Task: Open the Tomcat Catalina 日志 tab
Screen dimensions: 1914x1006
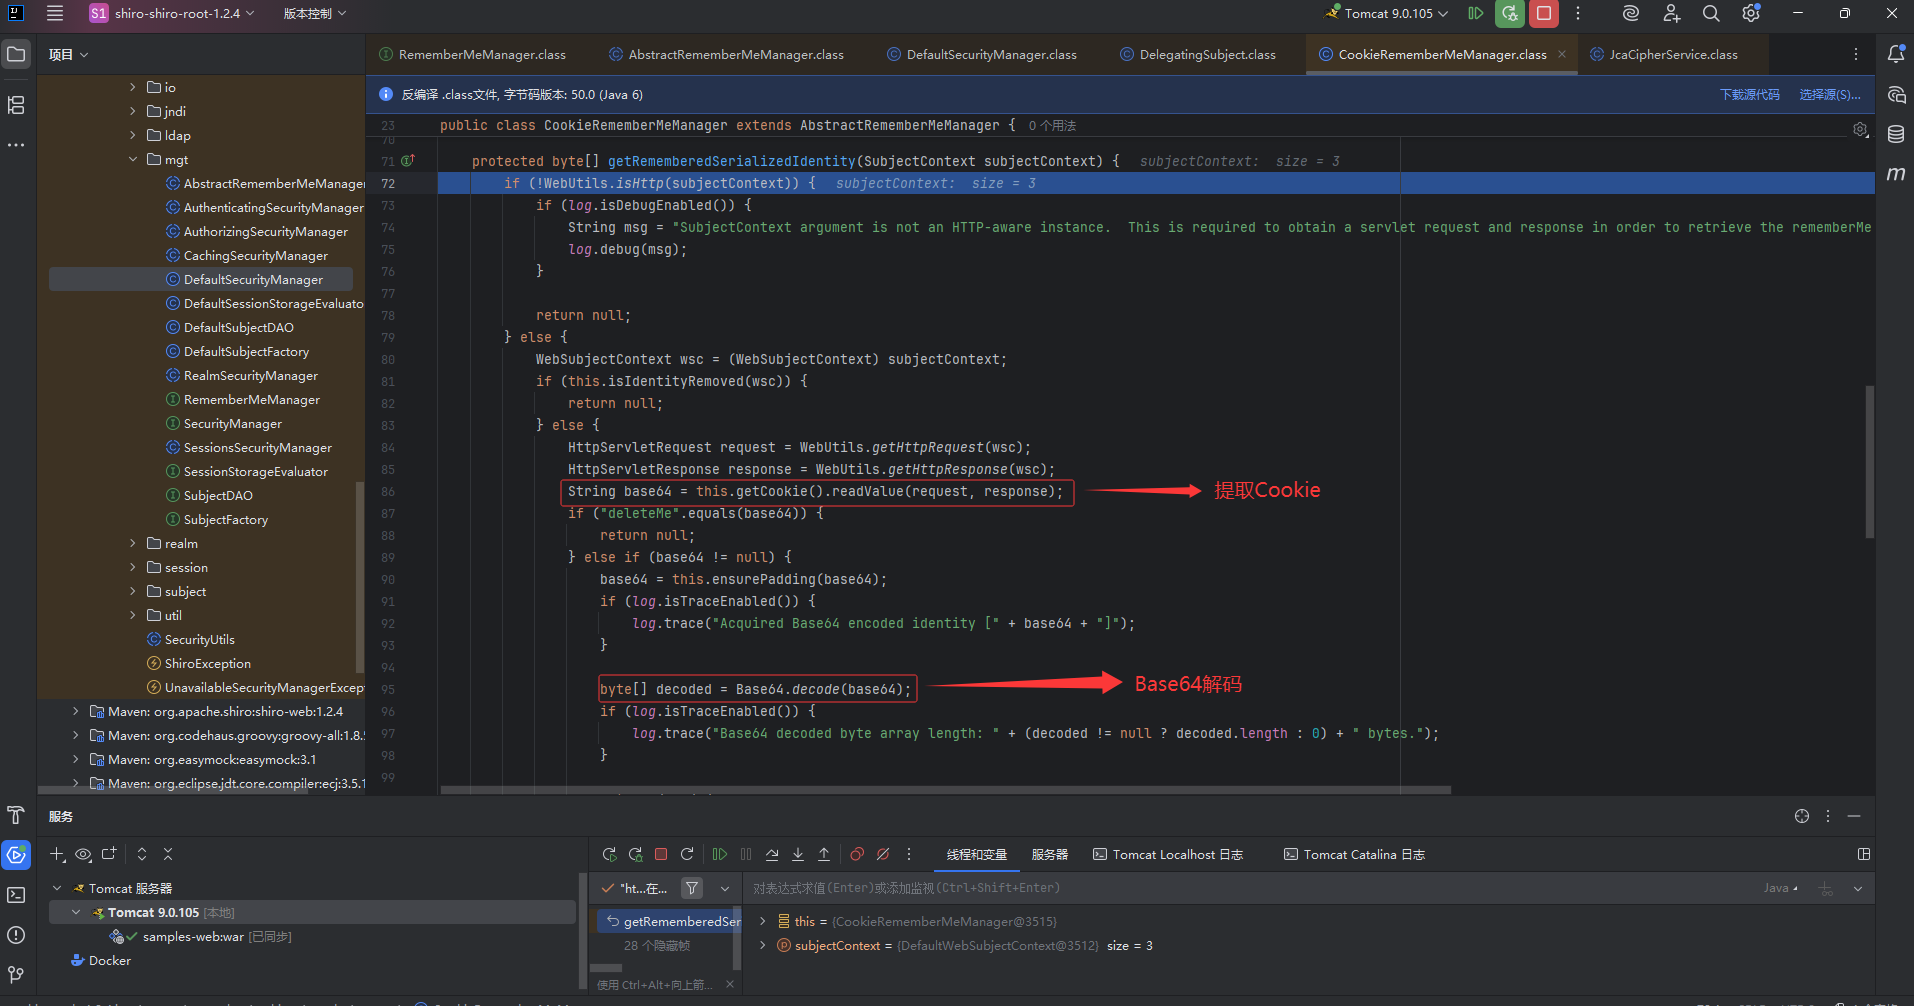Action: (x=1354, y=855)
